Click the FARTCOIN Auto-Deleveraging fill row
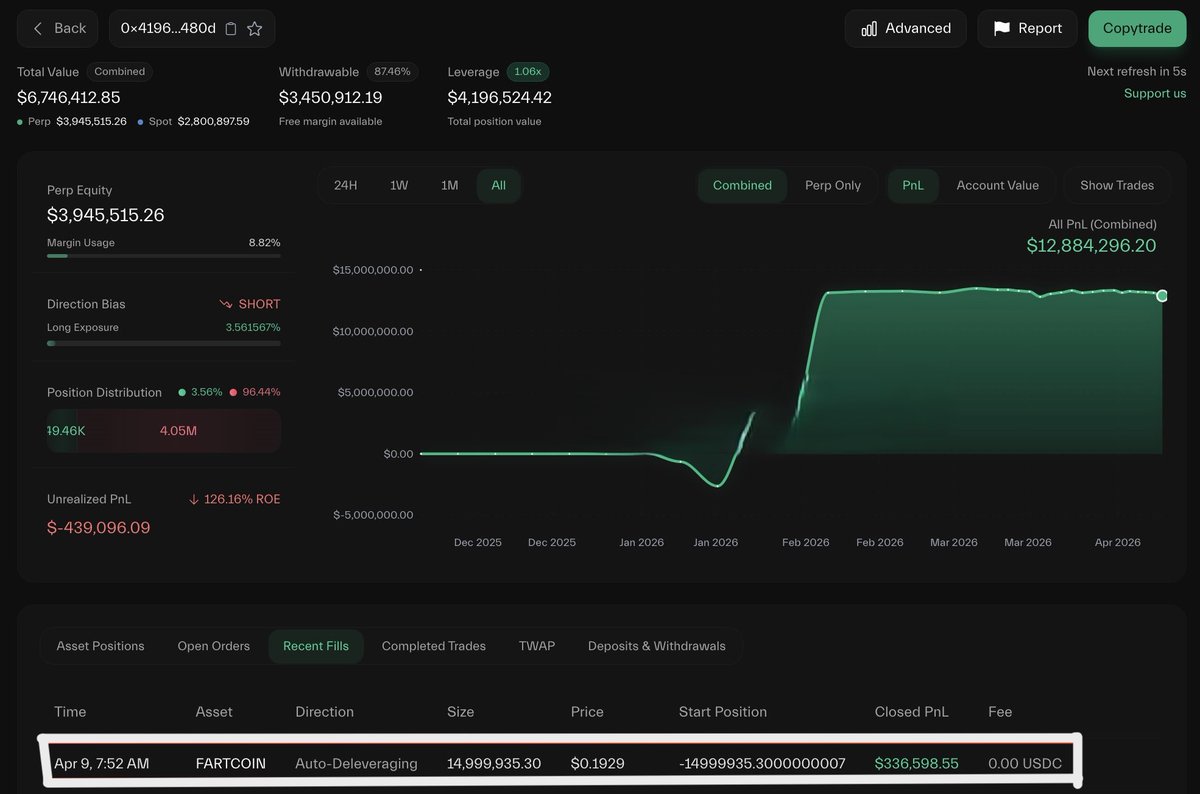Image resolution: width=1200 pixels, height=794 pixels. (x=560, y=763)
